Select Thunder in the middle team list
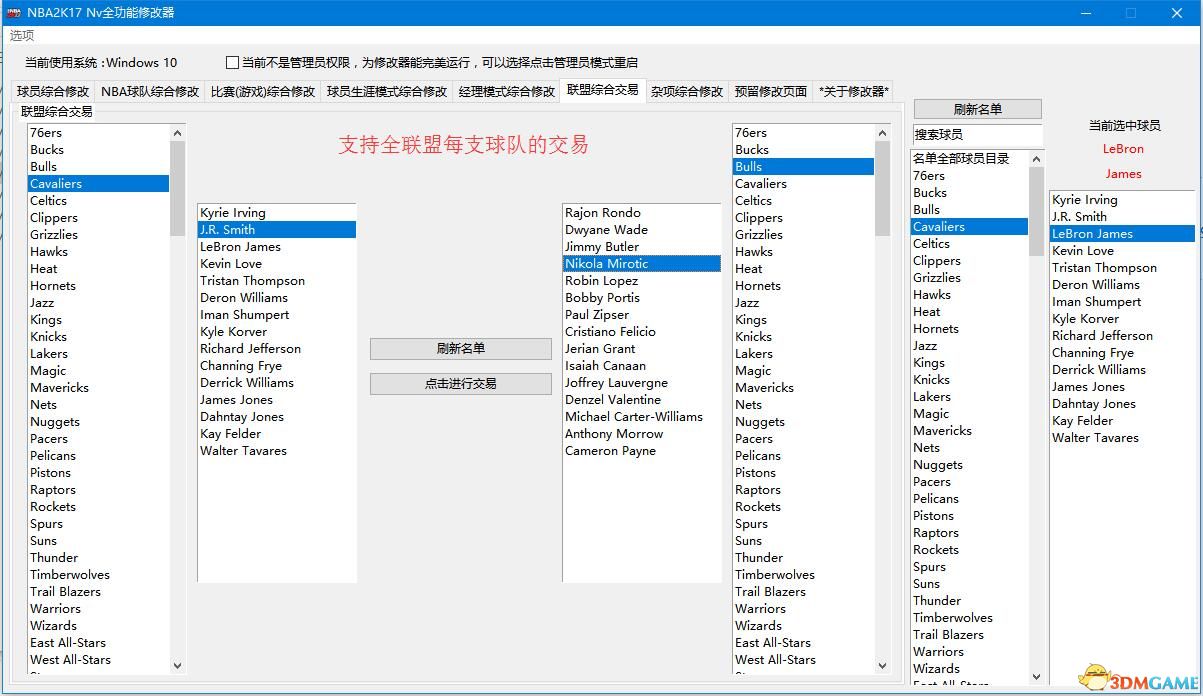This screenshot has width=1203, height=696. click(803, 558)
